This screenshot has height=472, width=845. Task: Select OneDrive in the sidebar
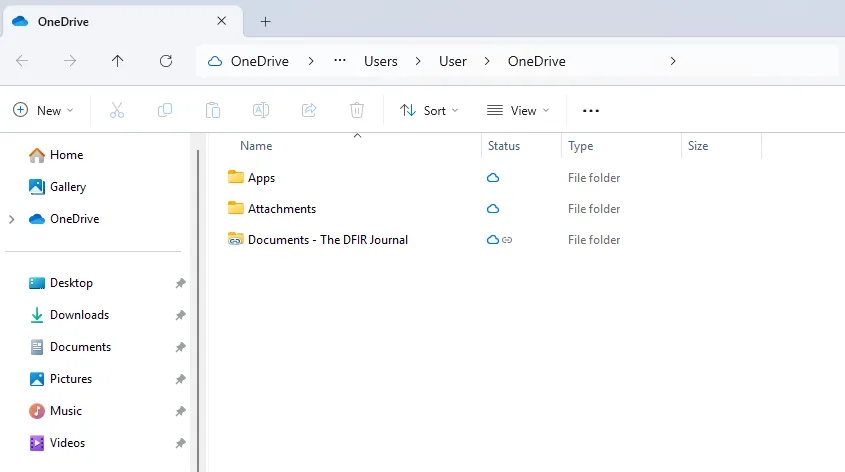point(64,219)
